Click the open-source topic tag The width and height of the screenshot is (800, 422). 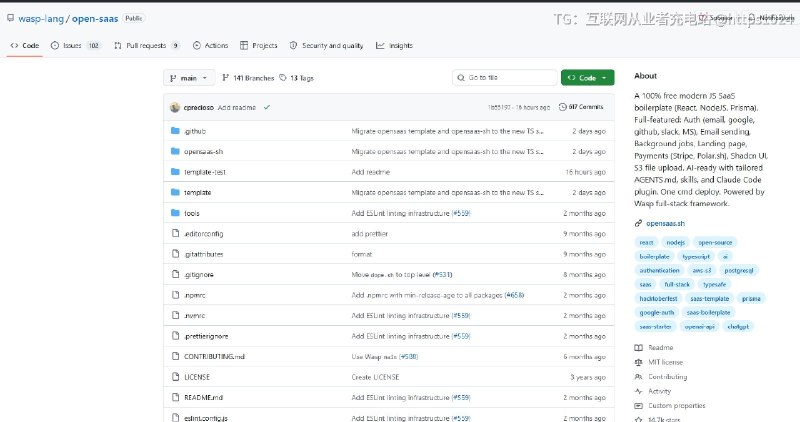pos(715,242)
